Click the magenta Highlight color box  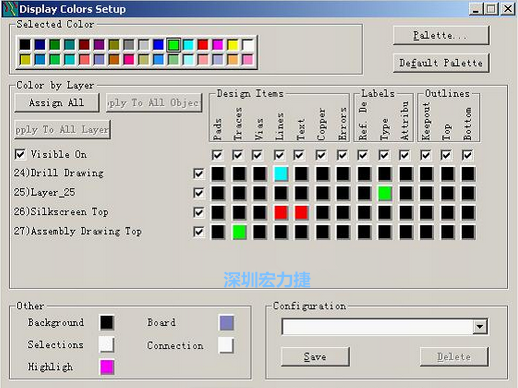107,367
